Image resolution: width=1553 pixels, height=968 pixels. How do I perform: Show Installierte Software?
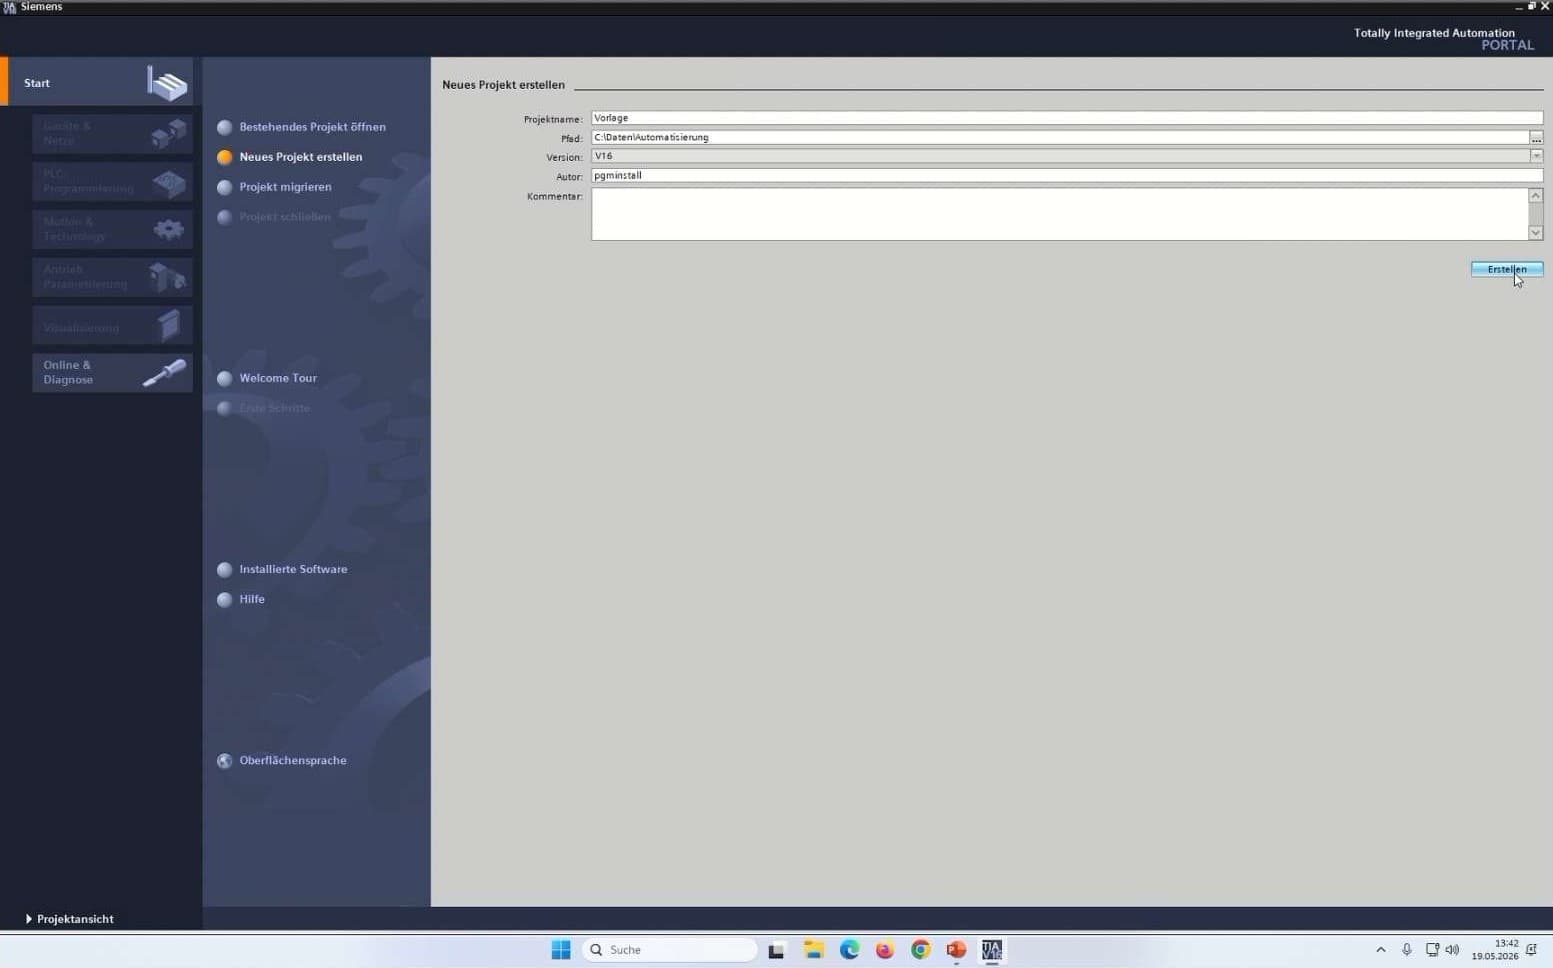coord(282,569)
